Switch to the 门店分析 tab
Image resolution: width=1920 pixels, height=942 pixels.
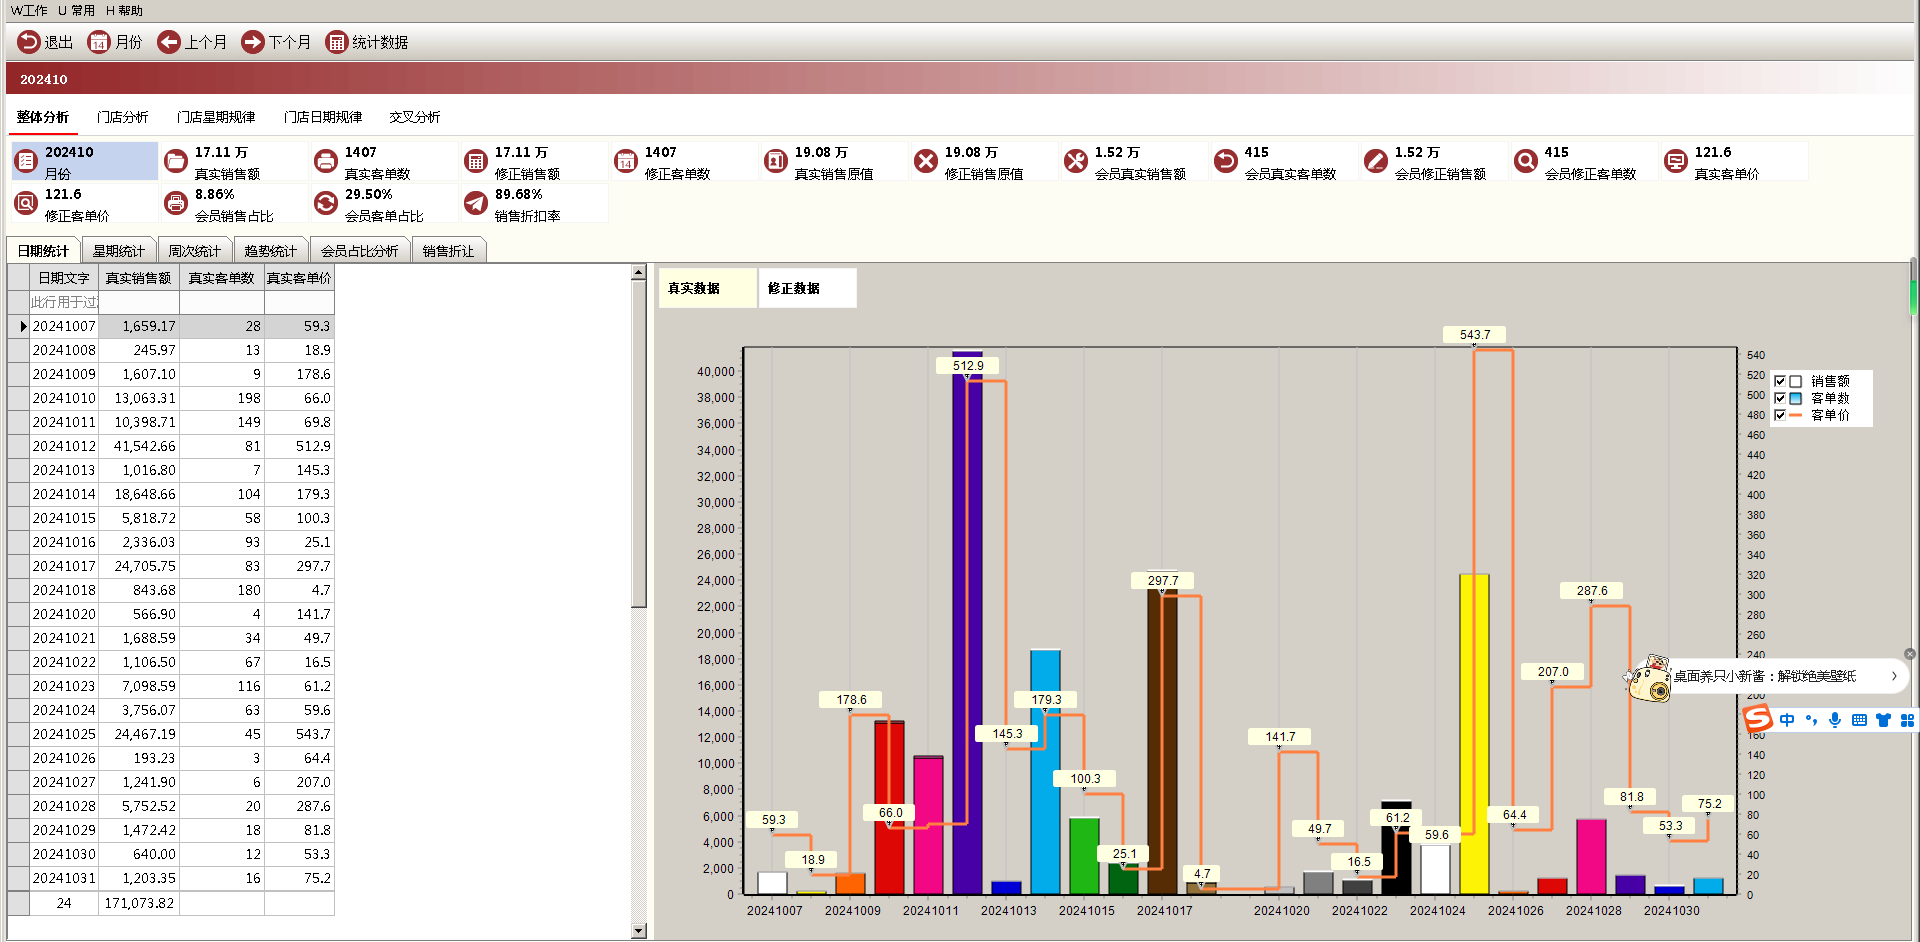coord(122,117)
